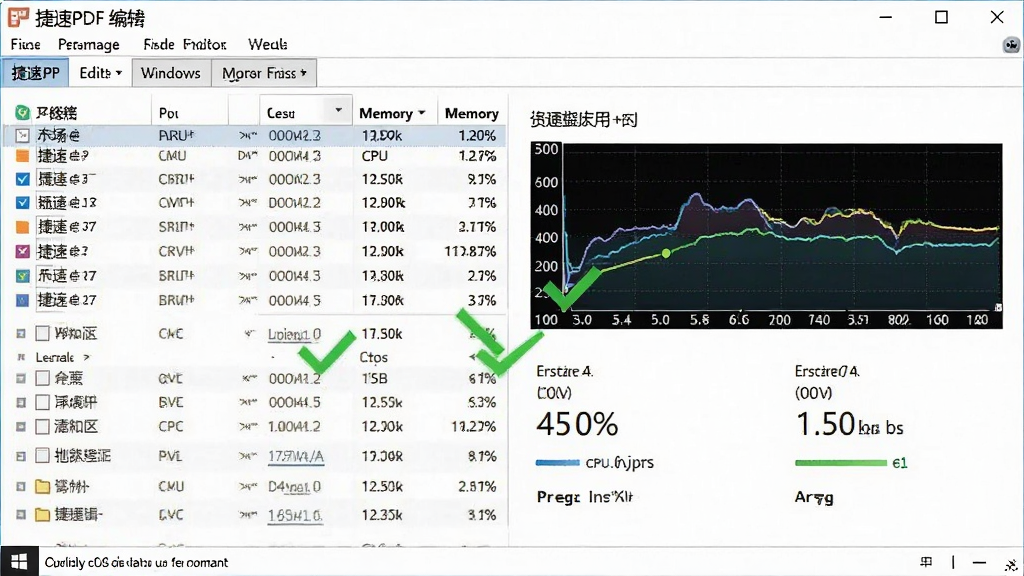The image size is (1024, 576).
Task: Click the Windows toolbar button
Action: click(171, 73)
